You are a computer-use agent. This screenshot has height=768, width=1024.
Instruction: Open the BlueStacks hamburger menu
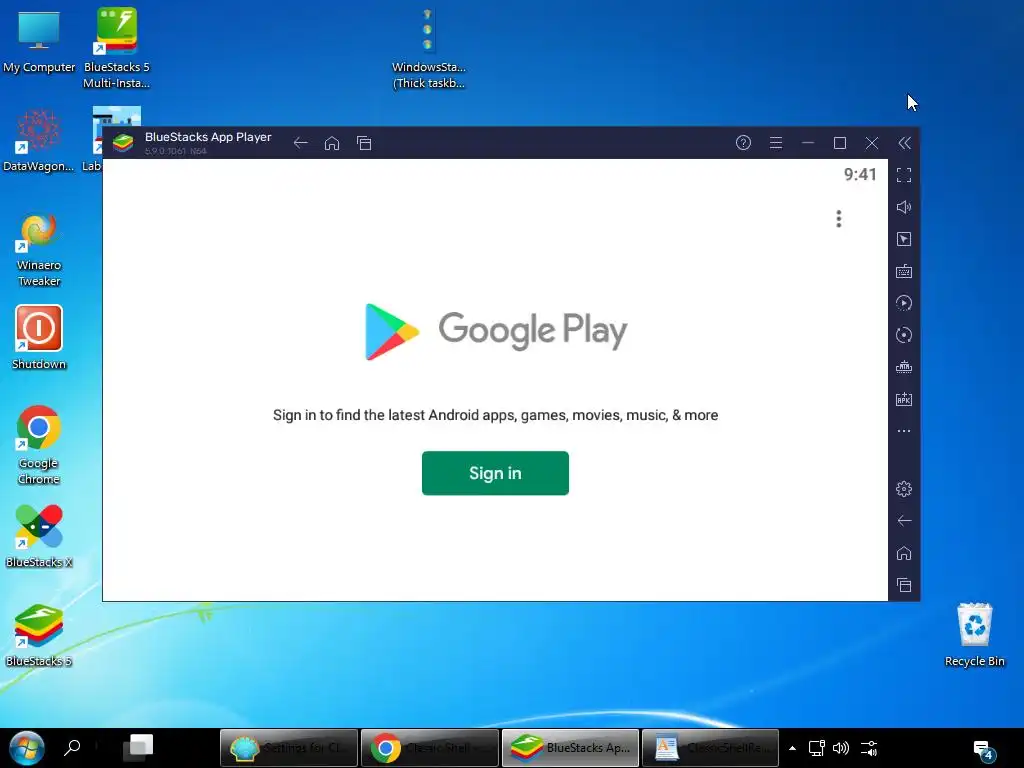click(776, 142)
